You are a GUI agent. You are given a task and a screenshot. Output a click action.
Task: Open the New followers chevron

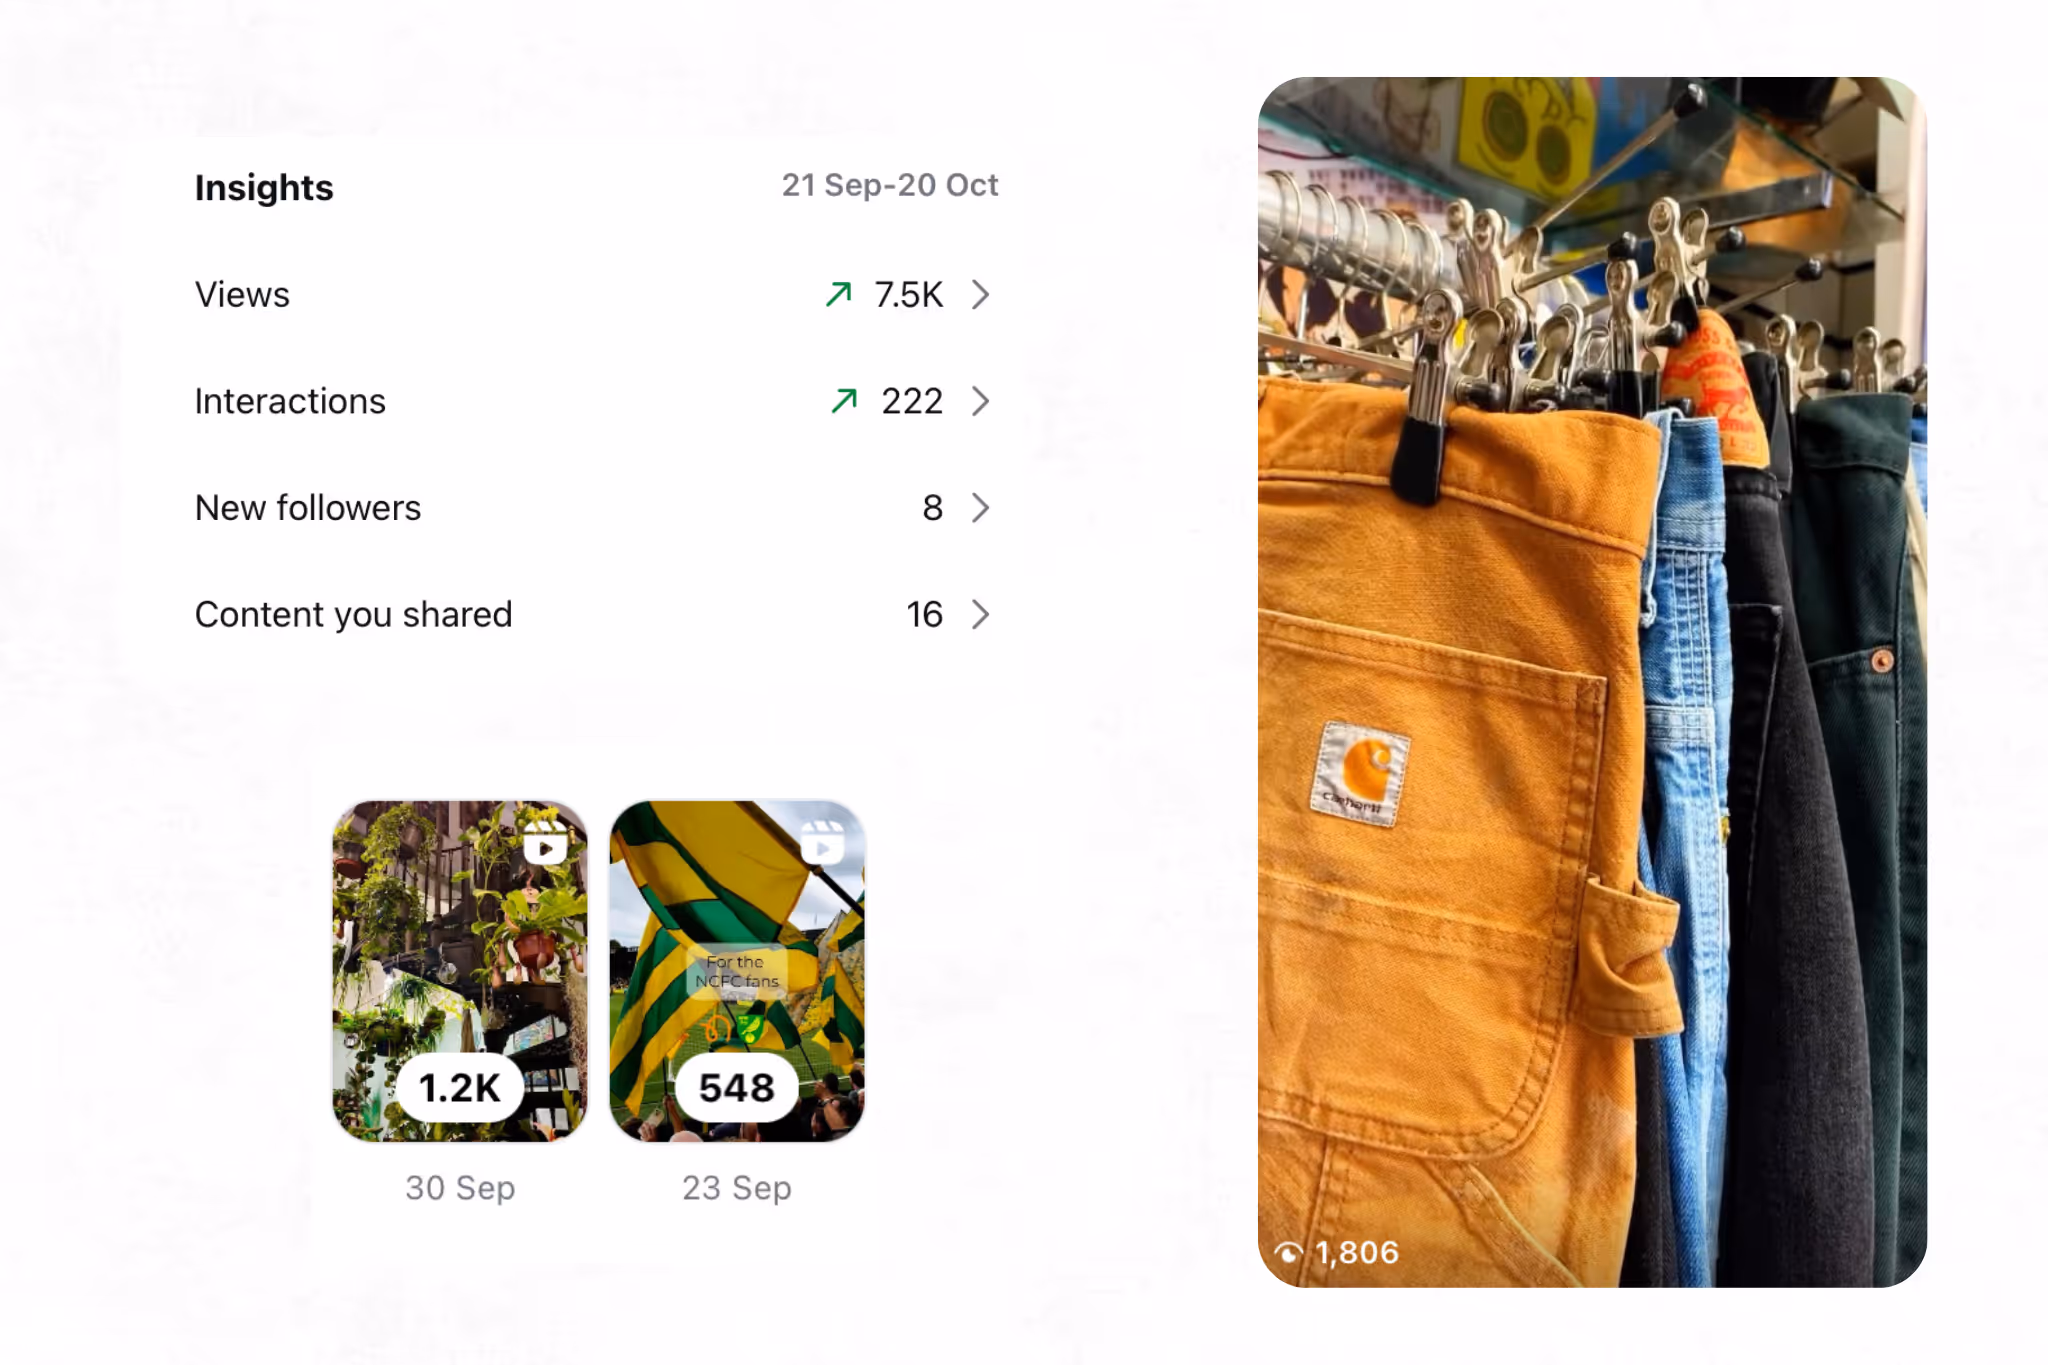(x=981, y=508)
